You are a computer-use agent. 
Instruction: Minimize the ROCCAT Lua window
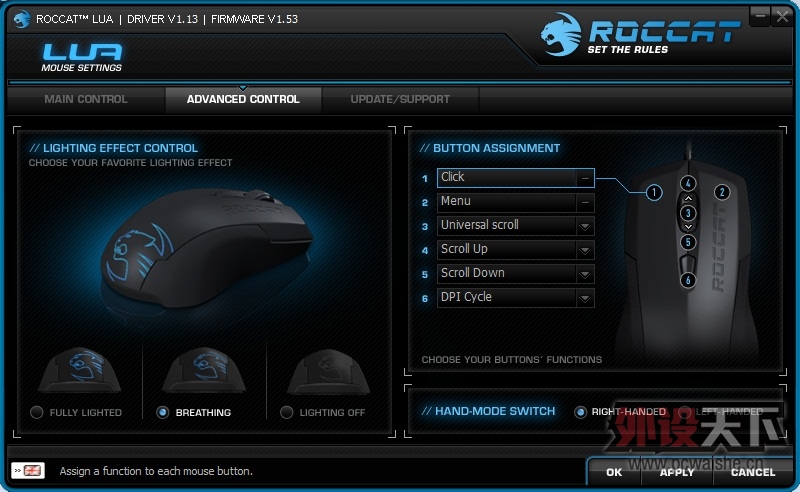point(760,16)
